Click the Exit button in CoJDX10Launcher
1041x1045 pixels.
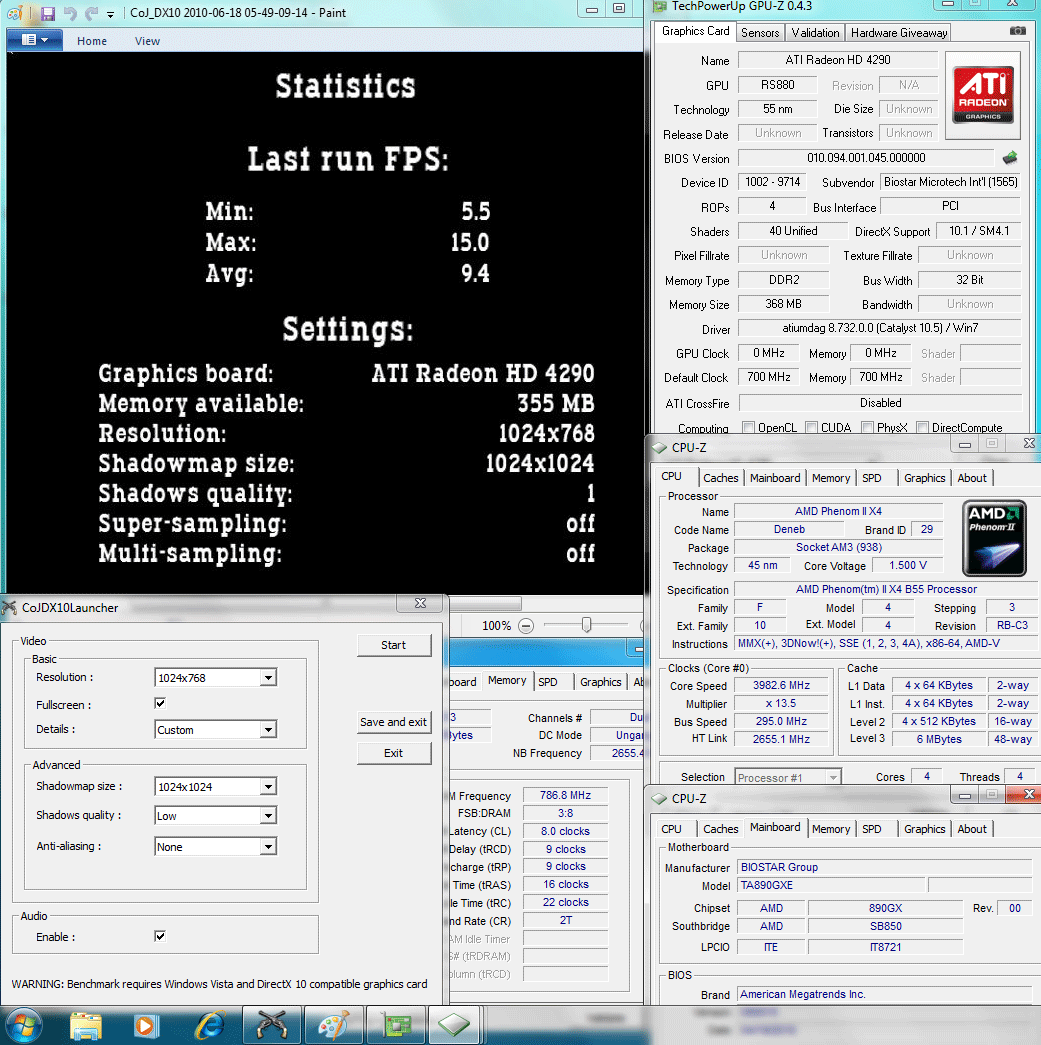coord(393,753)
